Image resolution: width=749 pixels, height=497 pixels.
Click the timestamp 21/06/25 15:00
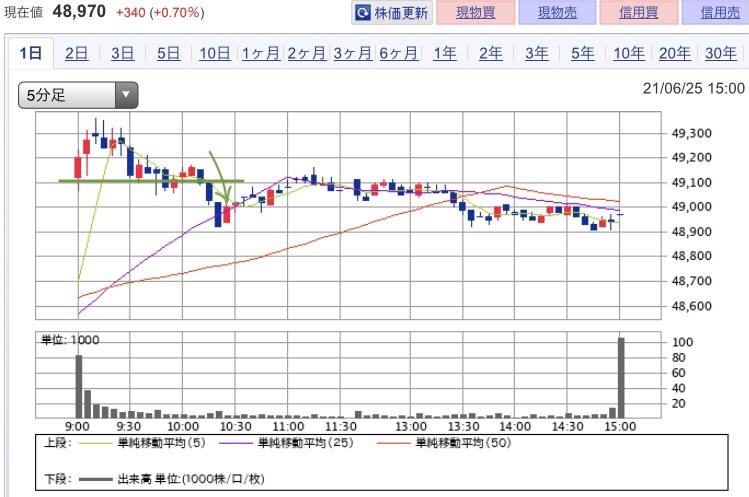pos(694,88)
